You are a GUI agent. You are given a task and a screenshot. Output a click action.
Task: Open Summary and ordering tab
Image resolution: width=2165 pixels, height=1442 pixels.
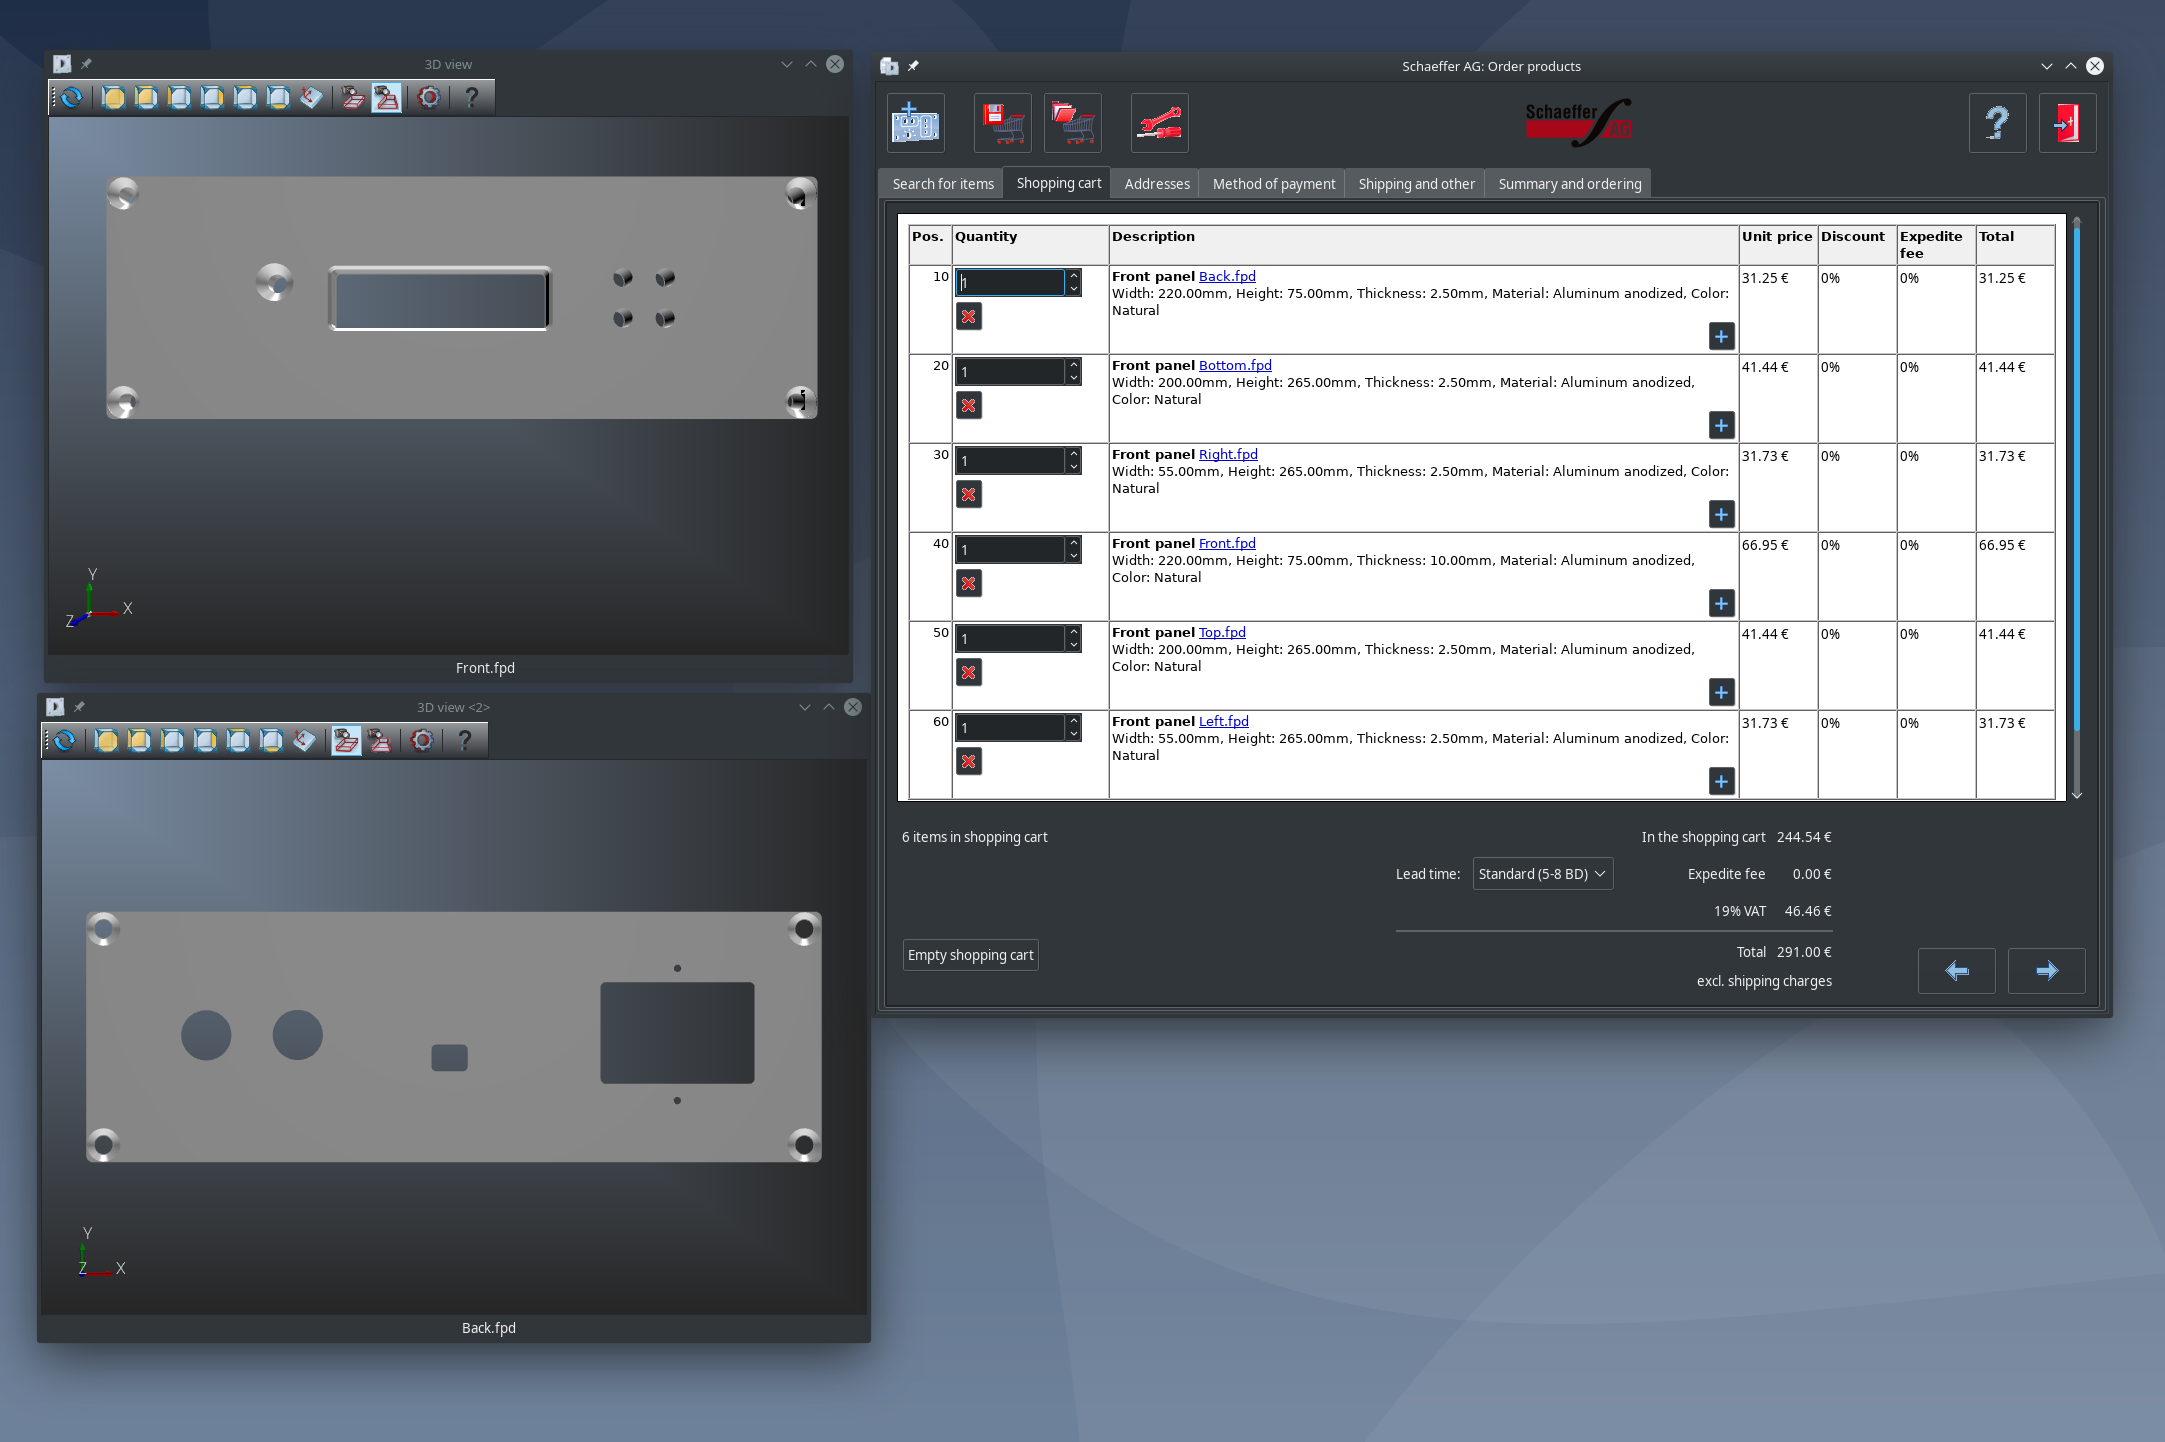click(x=1569, y=184)
